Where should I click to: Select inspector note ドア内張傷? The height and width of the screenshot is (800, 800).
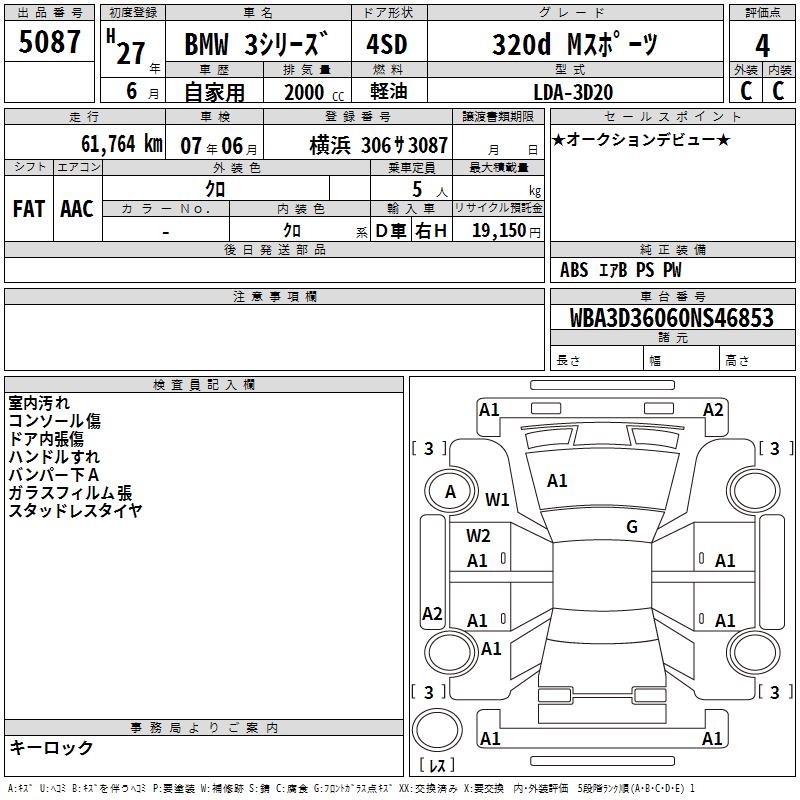(x=46, y=439)
